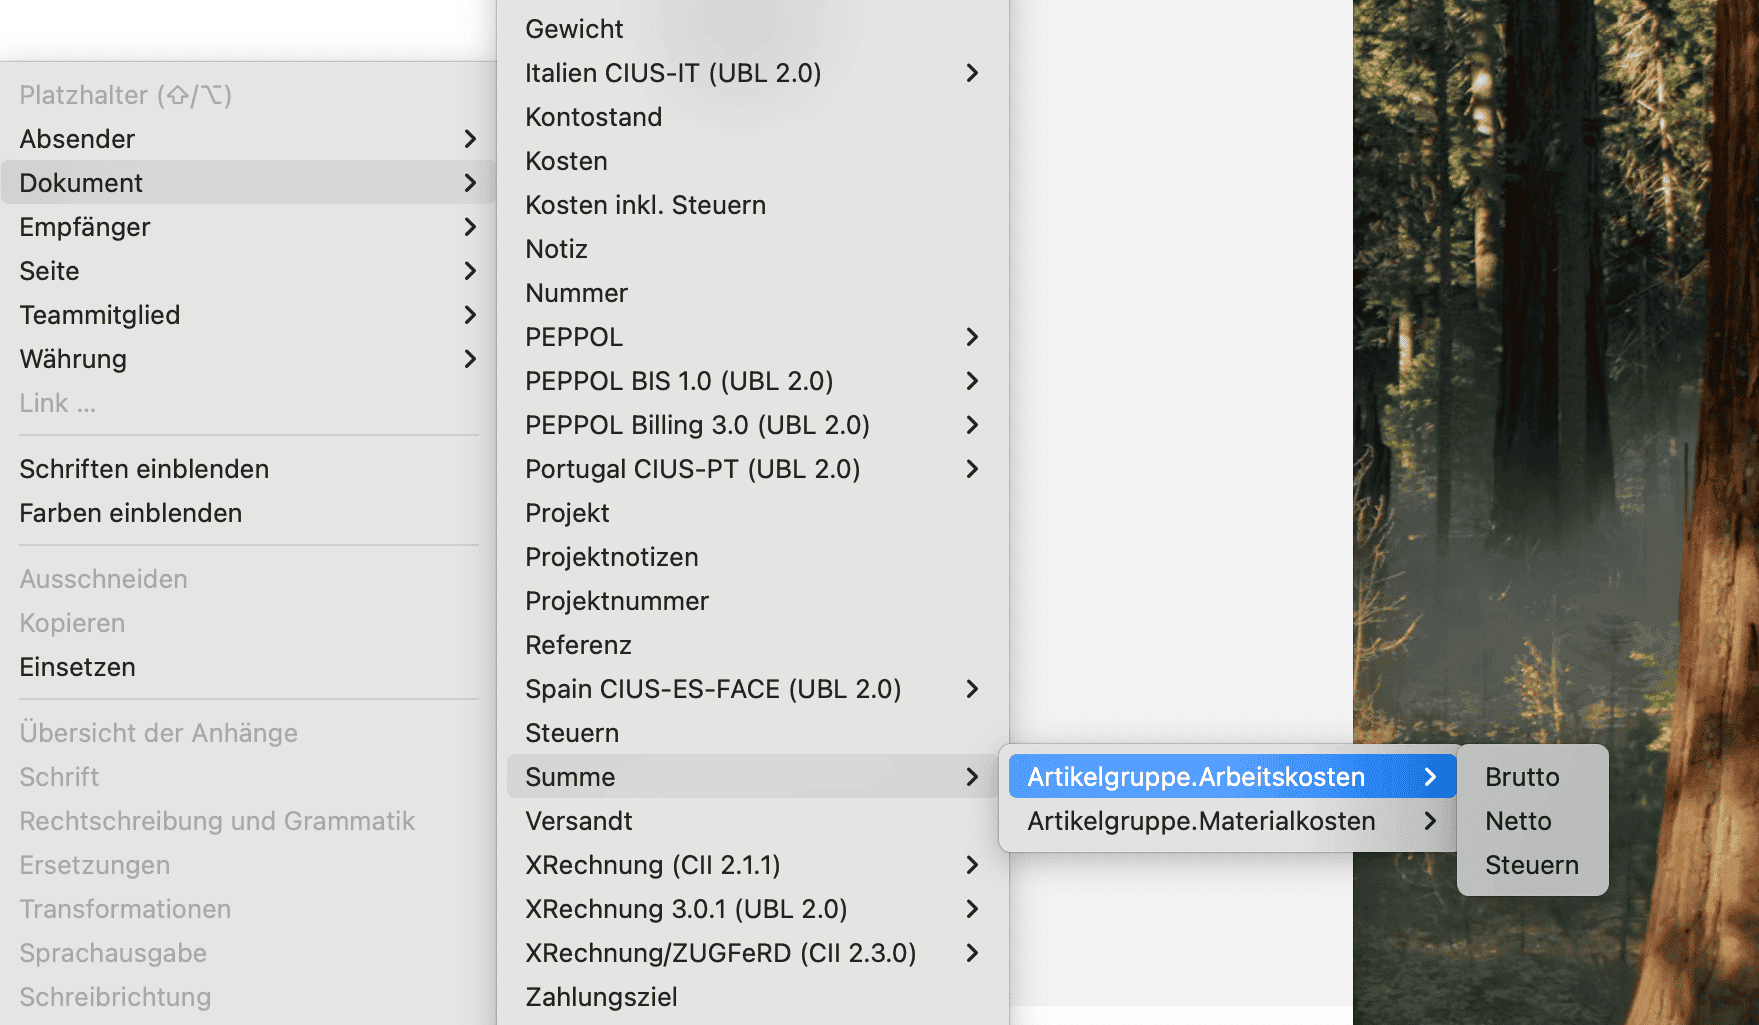Insert the Projektnummer placeholder
Image resolution: width=1759 pixels, height=1025 pixels.
coord(752,601)
